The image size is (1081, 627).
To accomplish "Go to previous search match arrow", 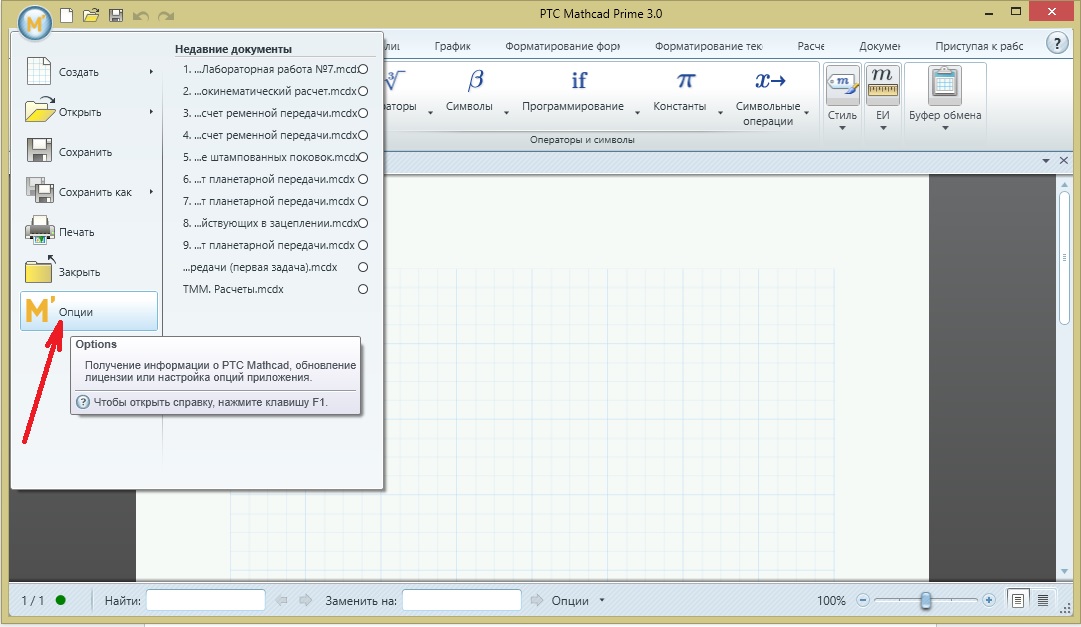I will (281, 600).
